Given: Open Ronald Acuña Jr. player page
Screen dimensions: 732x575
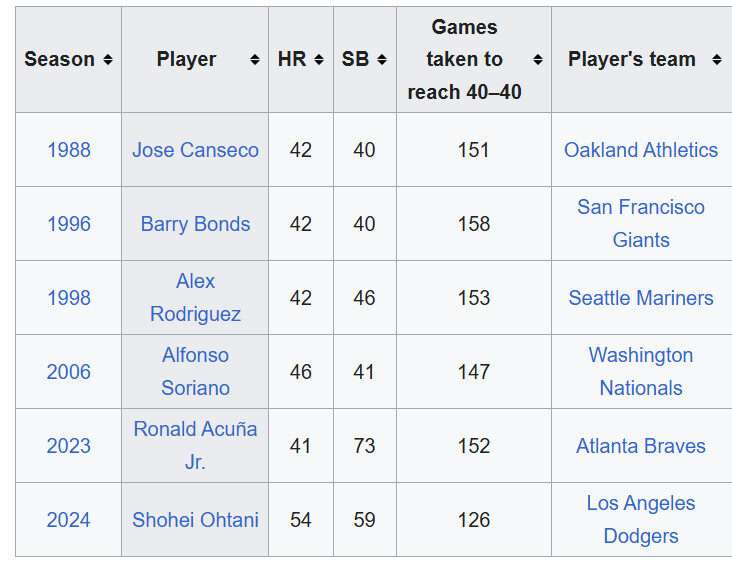Looking at the screenshot, I should 195,446.
